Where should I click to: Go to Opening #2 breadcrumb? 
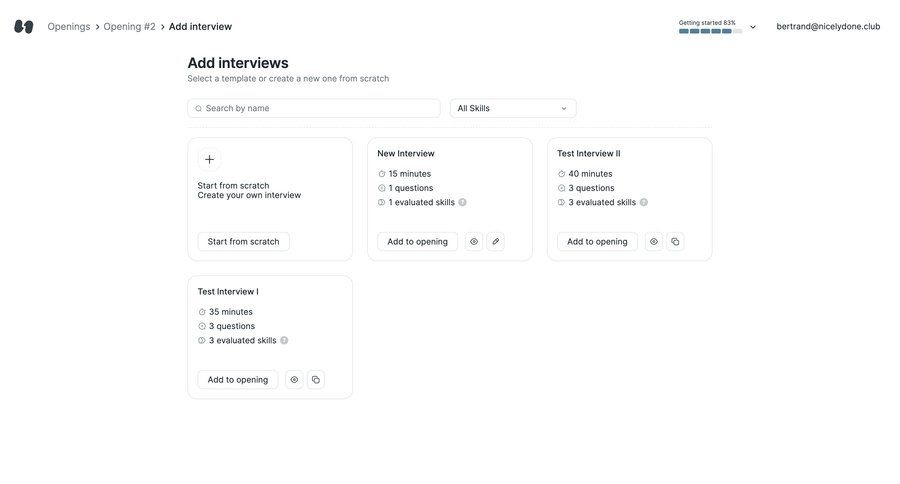click(129, 26)
